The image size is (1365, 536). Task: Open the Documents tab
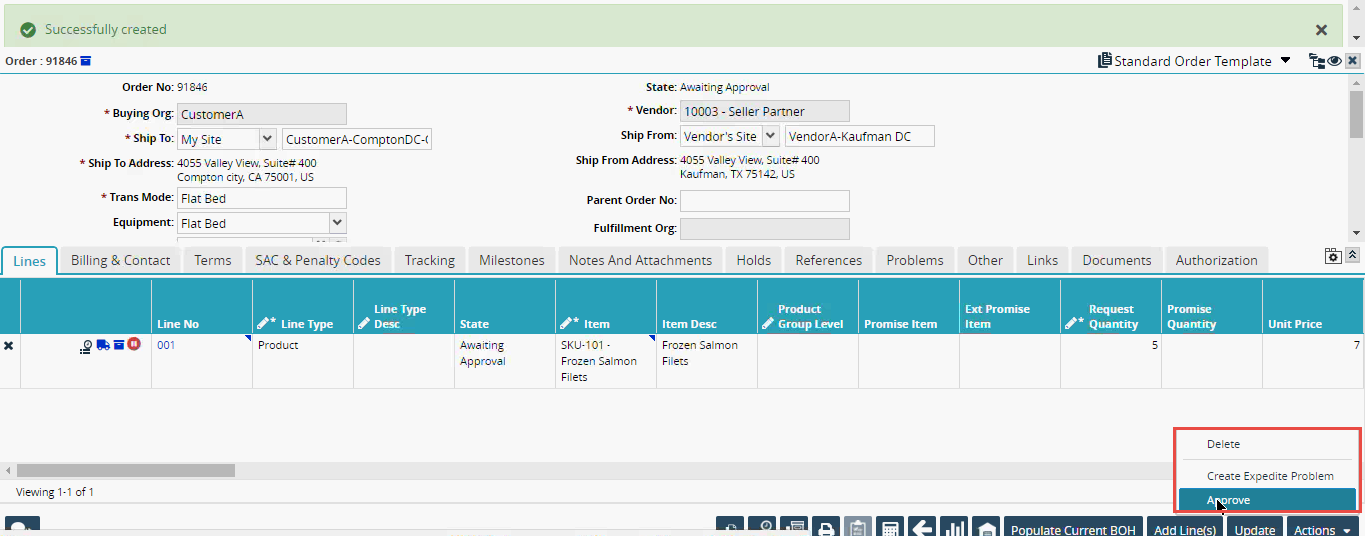click(1117, 260)
